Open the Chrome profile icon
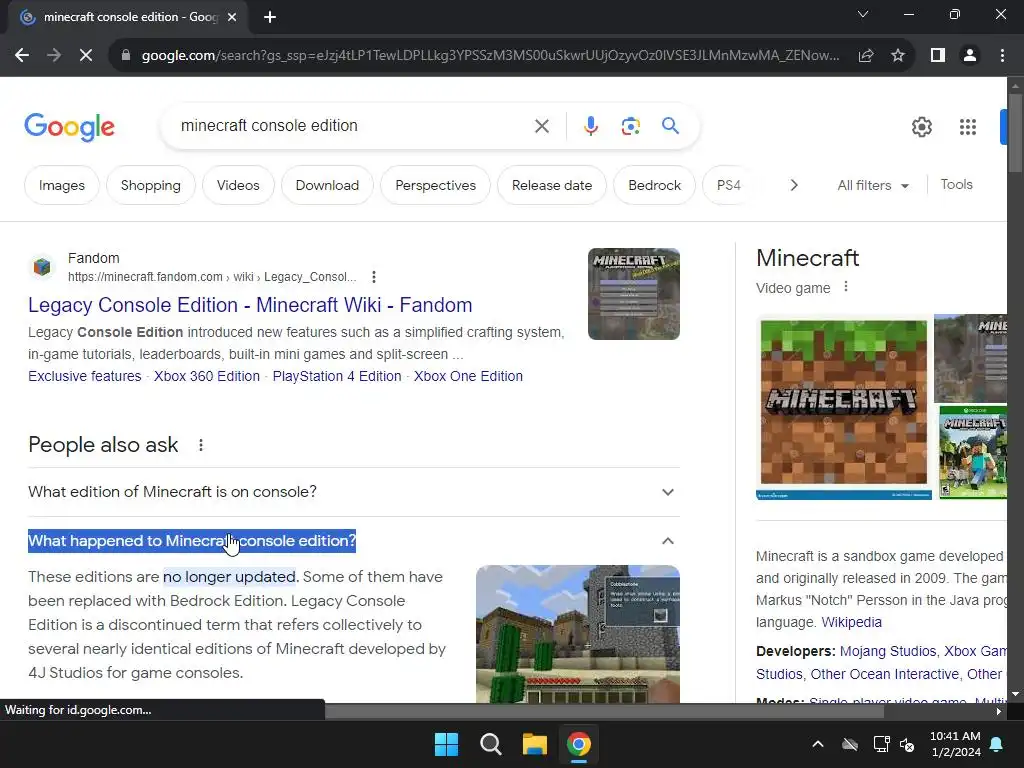 [970, 56]
